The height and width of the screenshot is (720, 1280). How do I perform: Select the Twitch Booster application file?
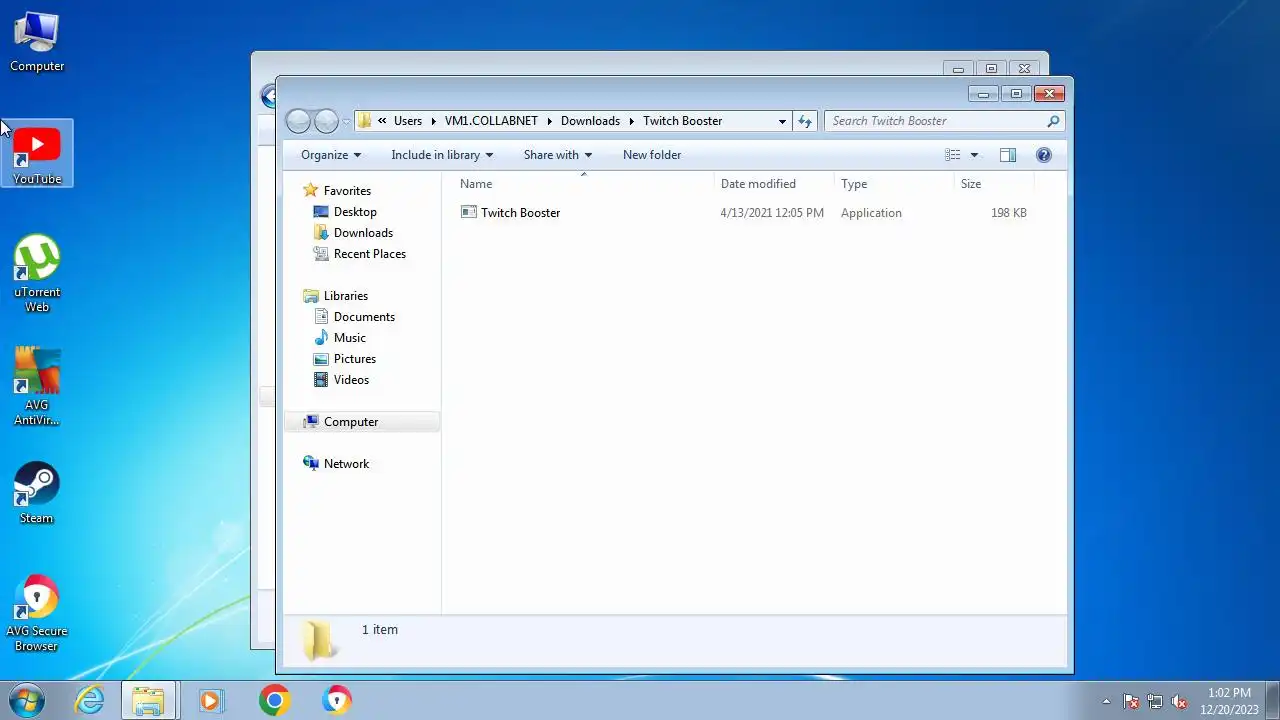point(520,213)
